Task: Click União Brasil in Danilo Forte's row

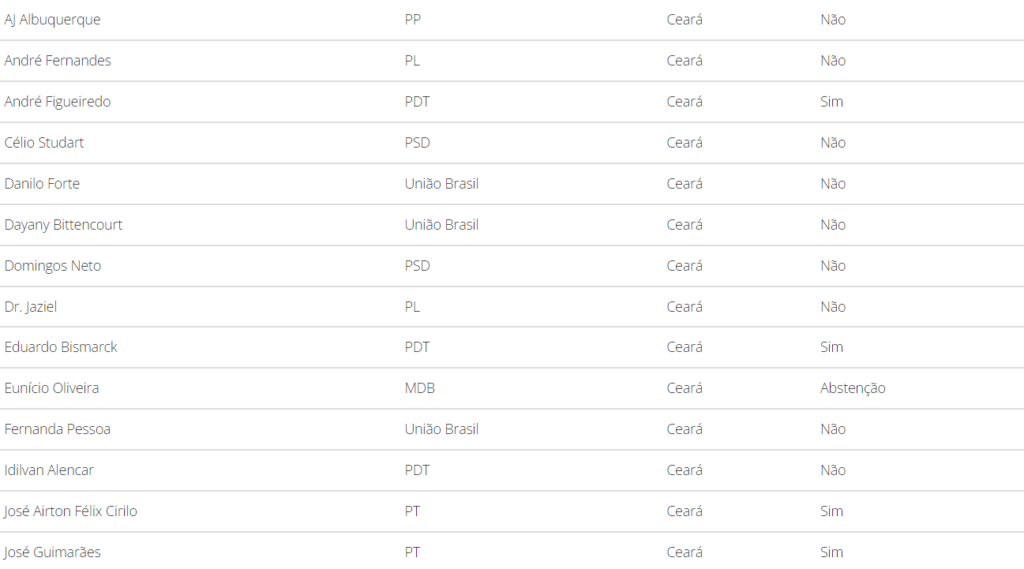Action: (x=442, y=184)
